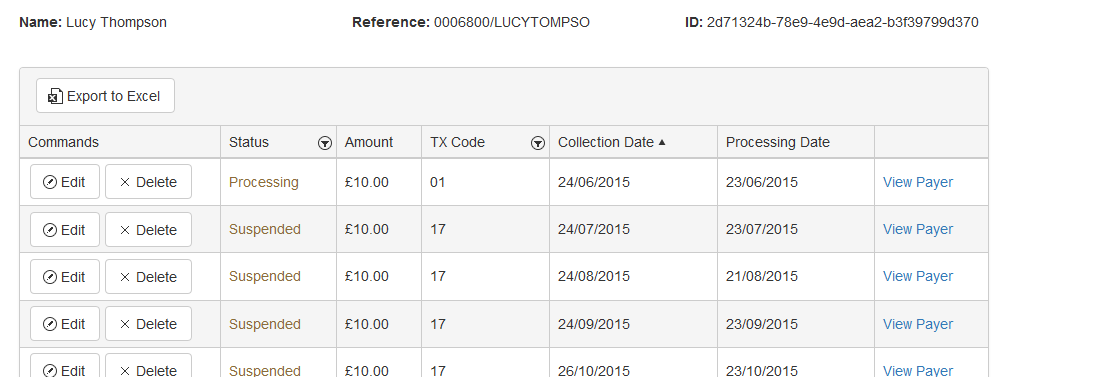
Task: Open the Status column filter icon
Action: pyautogui.click(x=325, y=143)
